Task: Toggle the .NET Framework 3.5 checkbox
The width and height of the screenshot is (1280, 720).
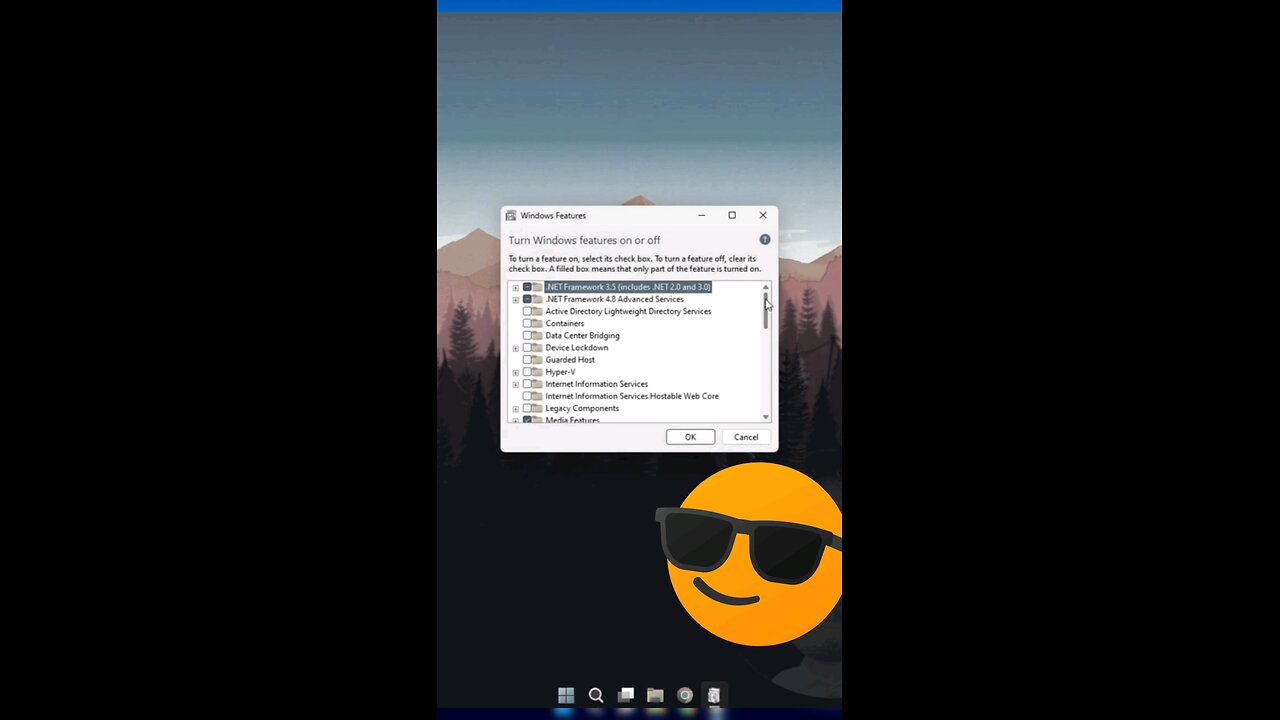Action: click(x=527, y=287)
